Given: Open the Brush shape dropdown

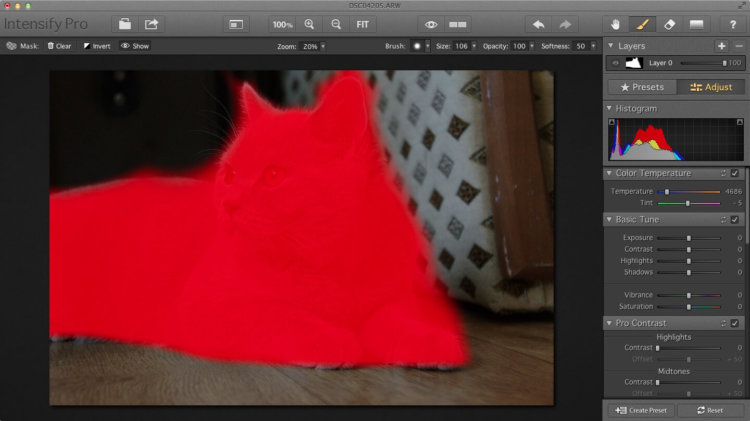Looking at the screenshot, I should 428,46.
